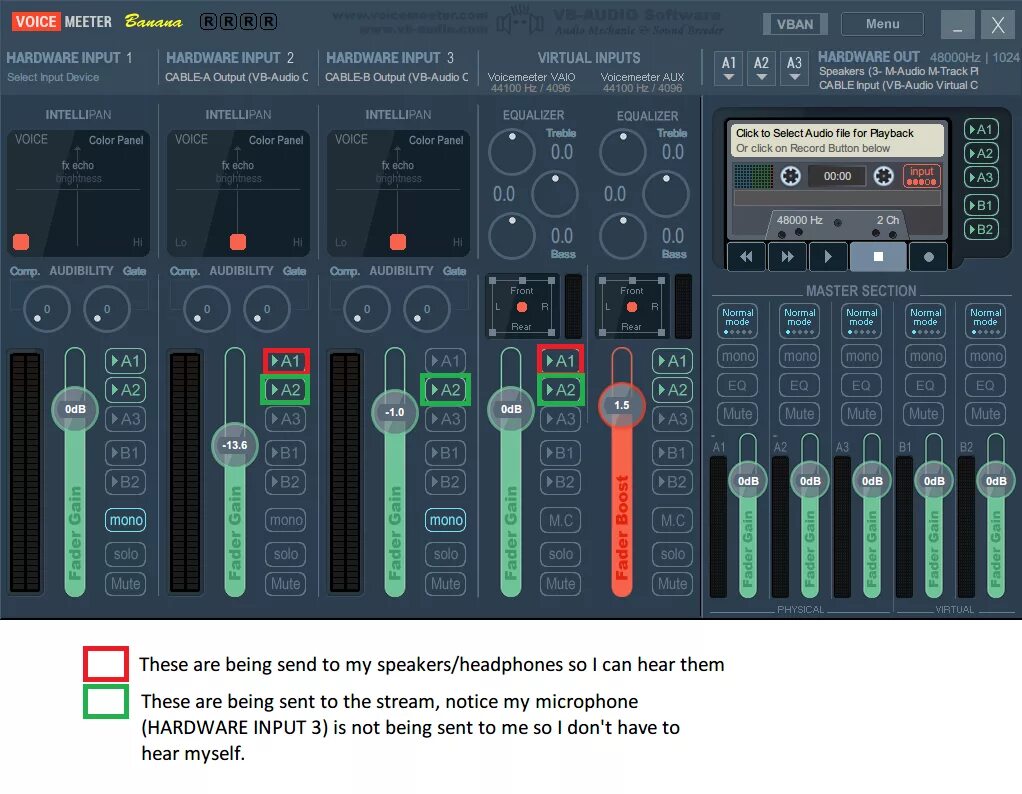The image size is (1022, 794).
Task: Open Color Panel on Hardware Input 1
Action: (x=116, y=140)
